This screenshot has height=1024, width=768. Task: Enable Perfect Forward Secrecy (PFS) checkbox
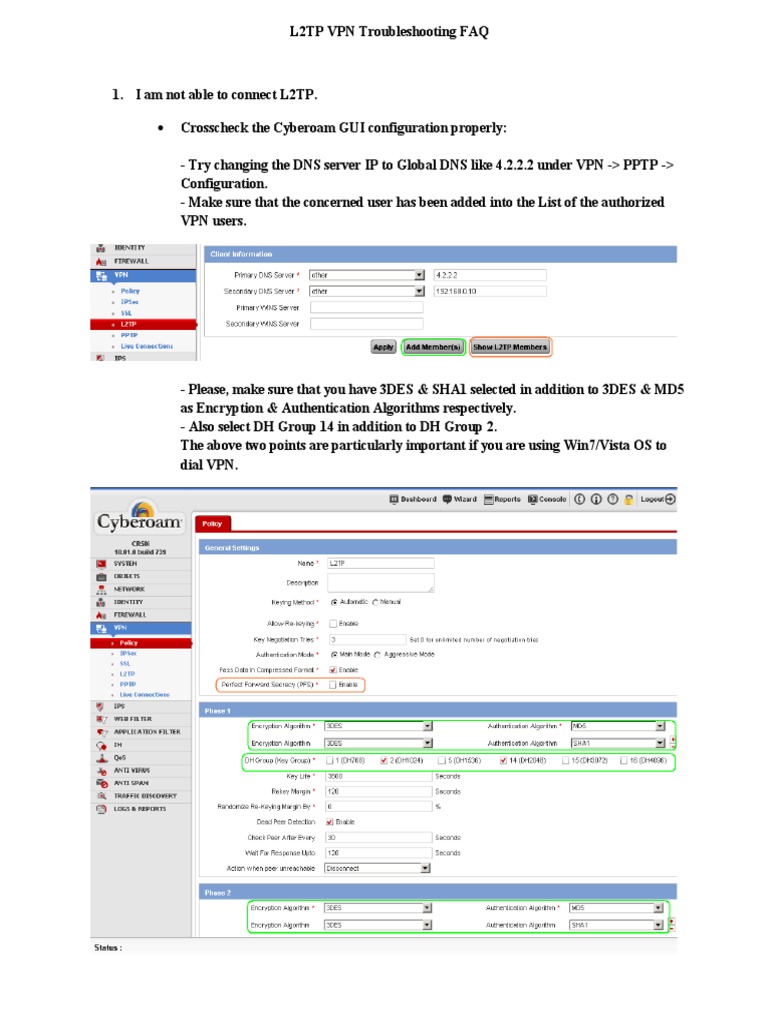click(333, 685)
